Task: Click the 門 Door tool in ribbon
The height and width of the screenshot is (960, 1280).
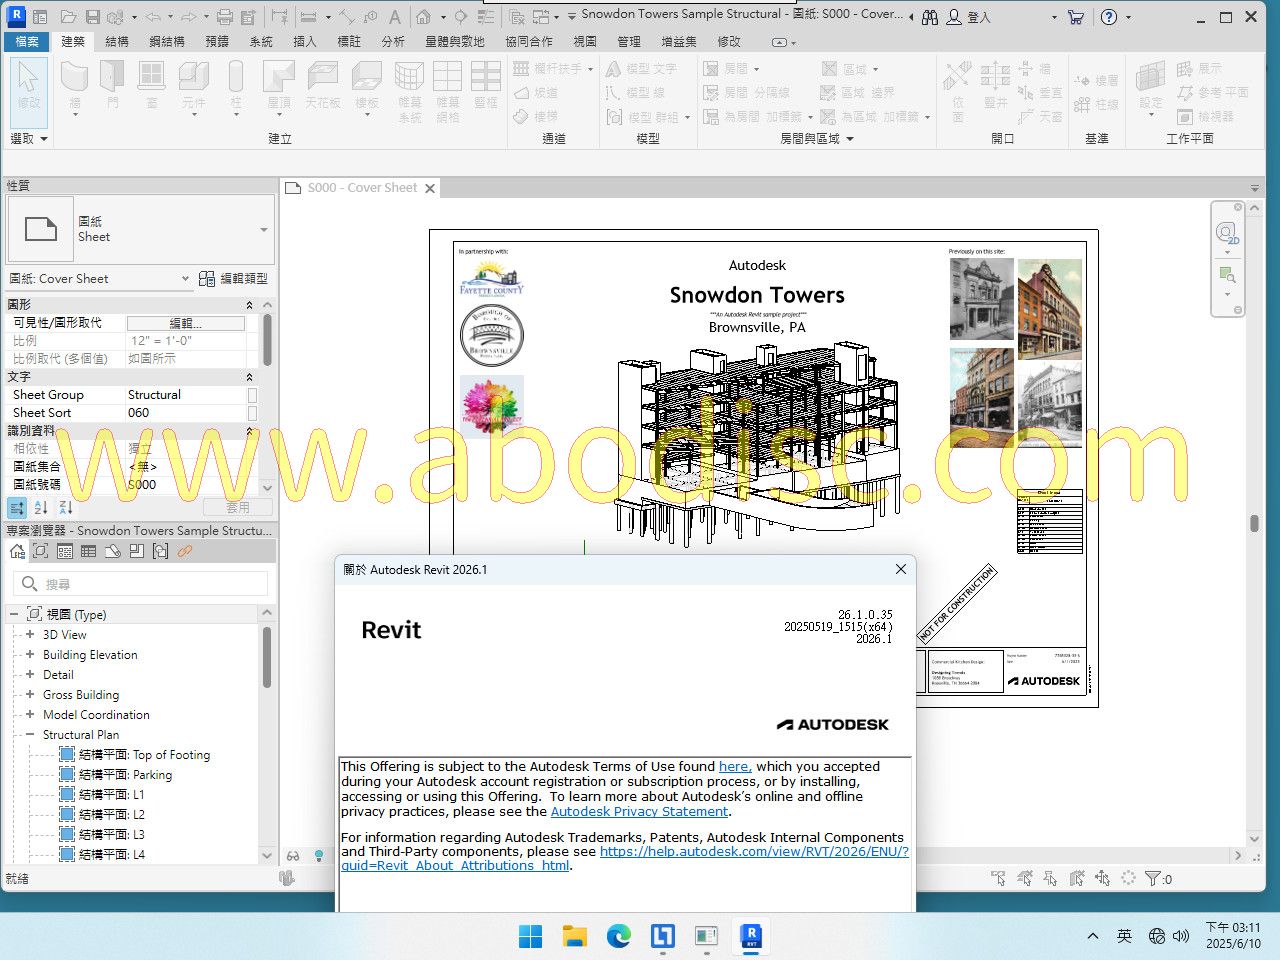Action: click(x=113, y=86)
